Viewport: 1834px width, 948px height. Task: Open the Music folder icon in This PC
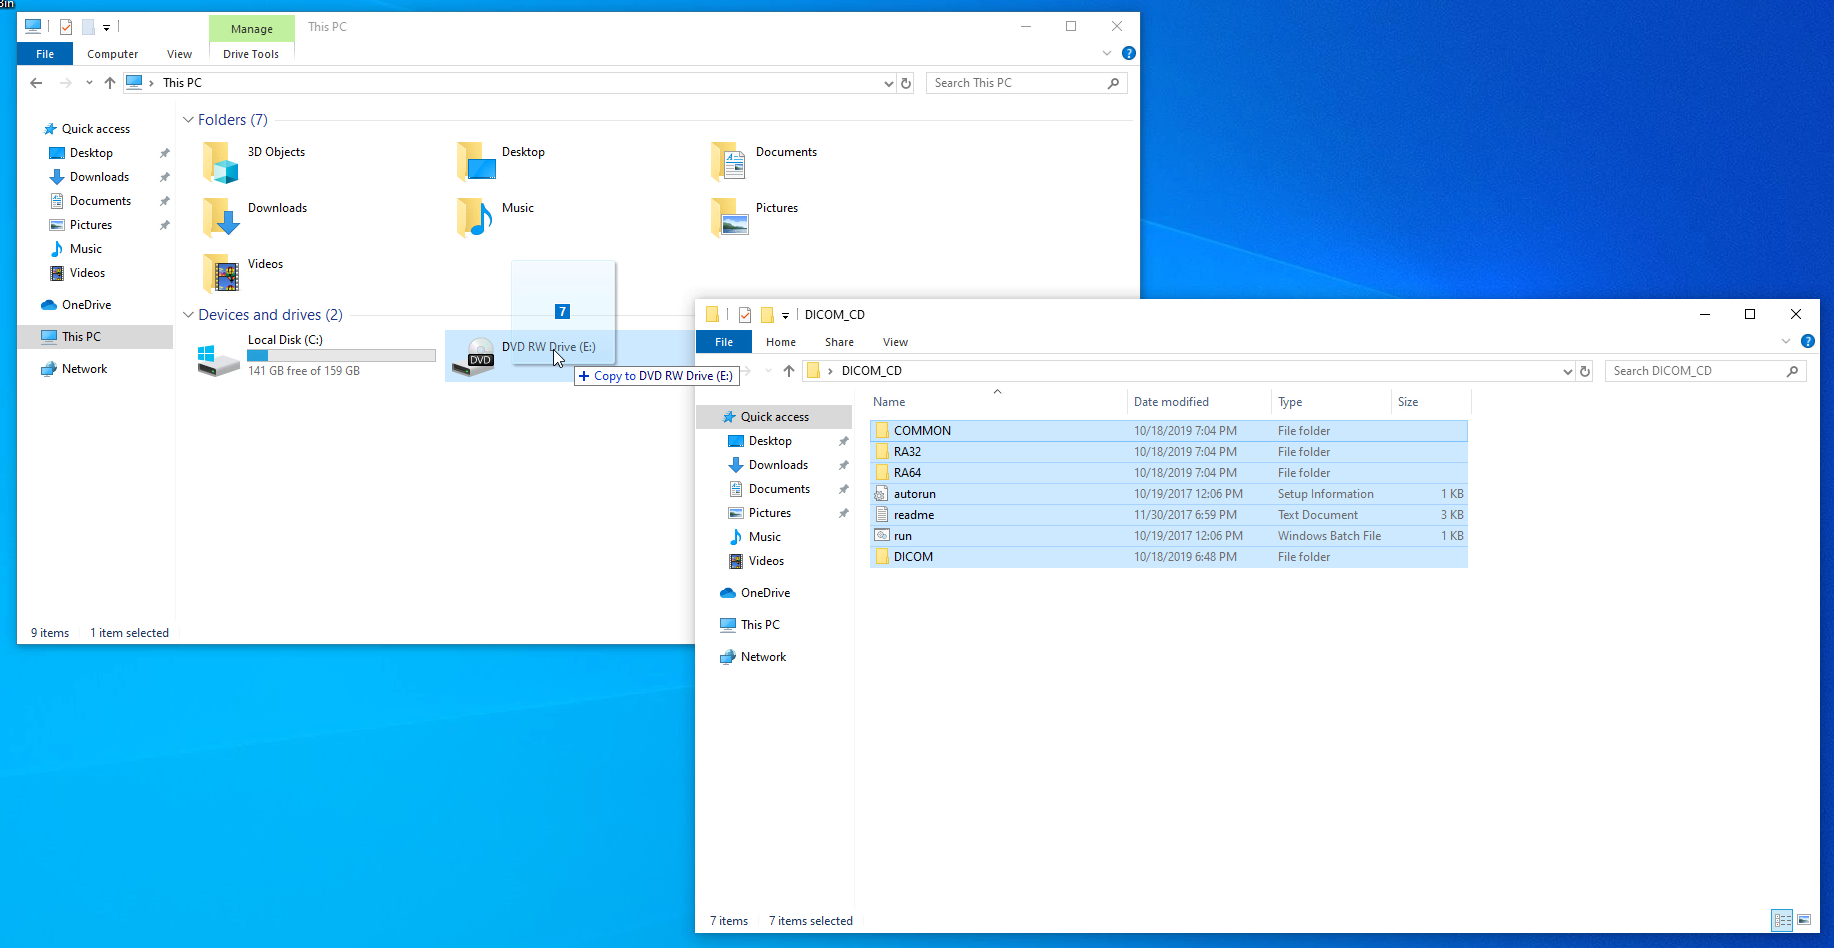[475, 217]
